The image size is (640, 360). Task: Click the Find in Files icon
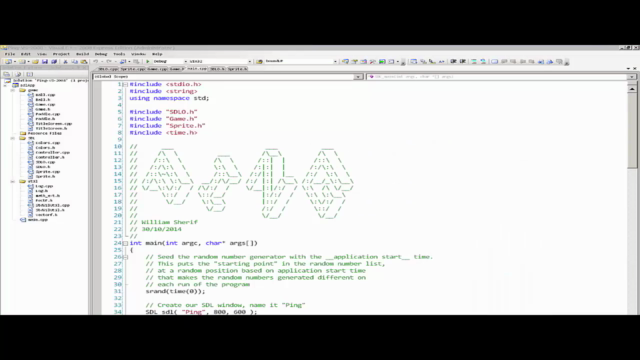[259, 62]
